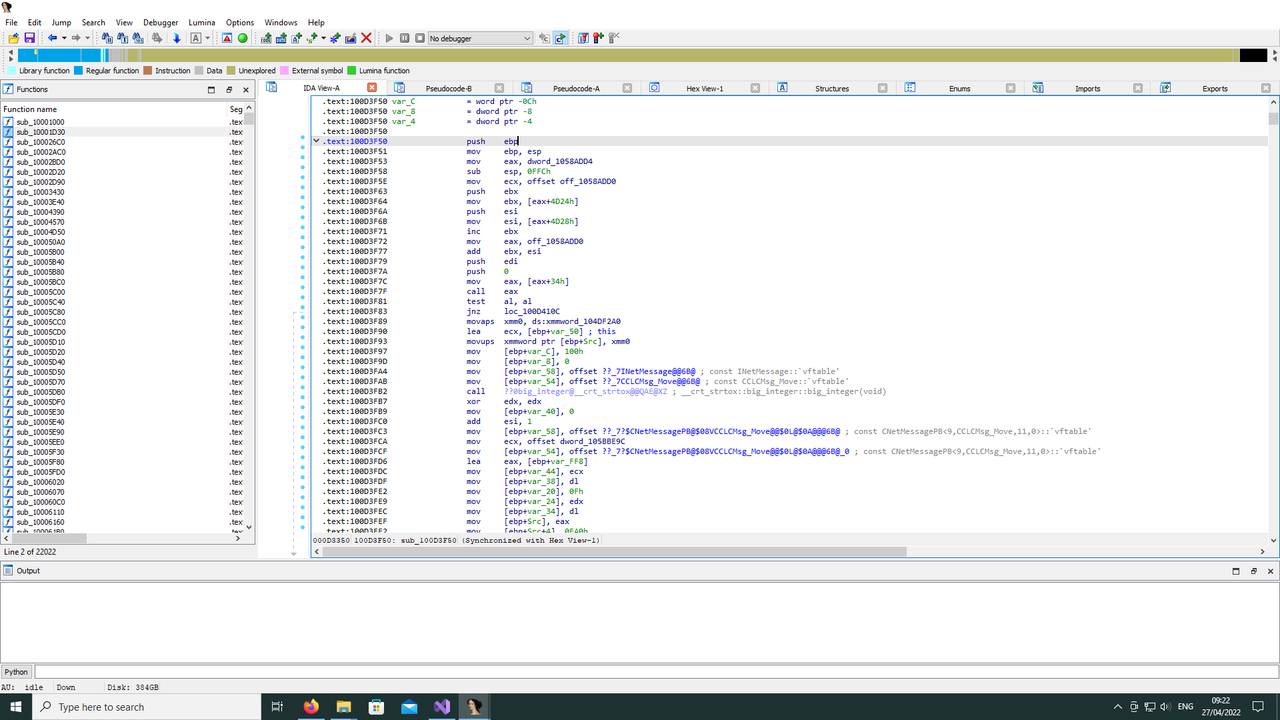Image resolution: width=1280 pixels, height=720 pixels.
Task: Click the Enums tab icon
Action: tap(910, 88)
